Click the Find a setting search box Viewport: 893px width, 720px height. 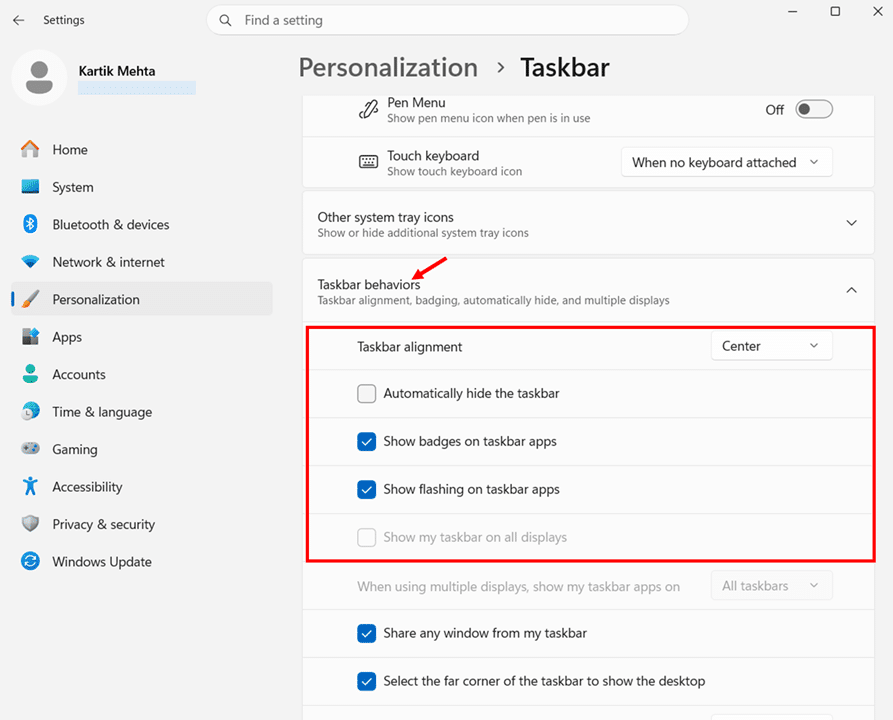447,20
